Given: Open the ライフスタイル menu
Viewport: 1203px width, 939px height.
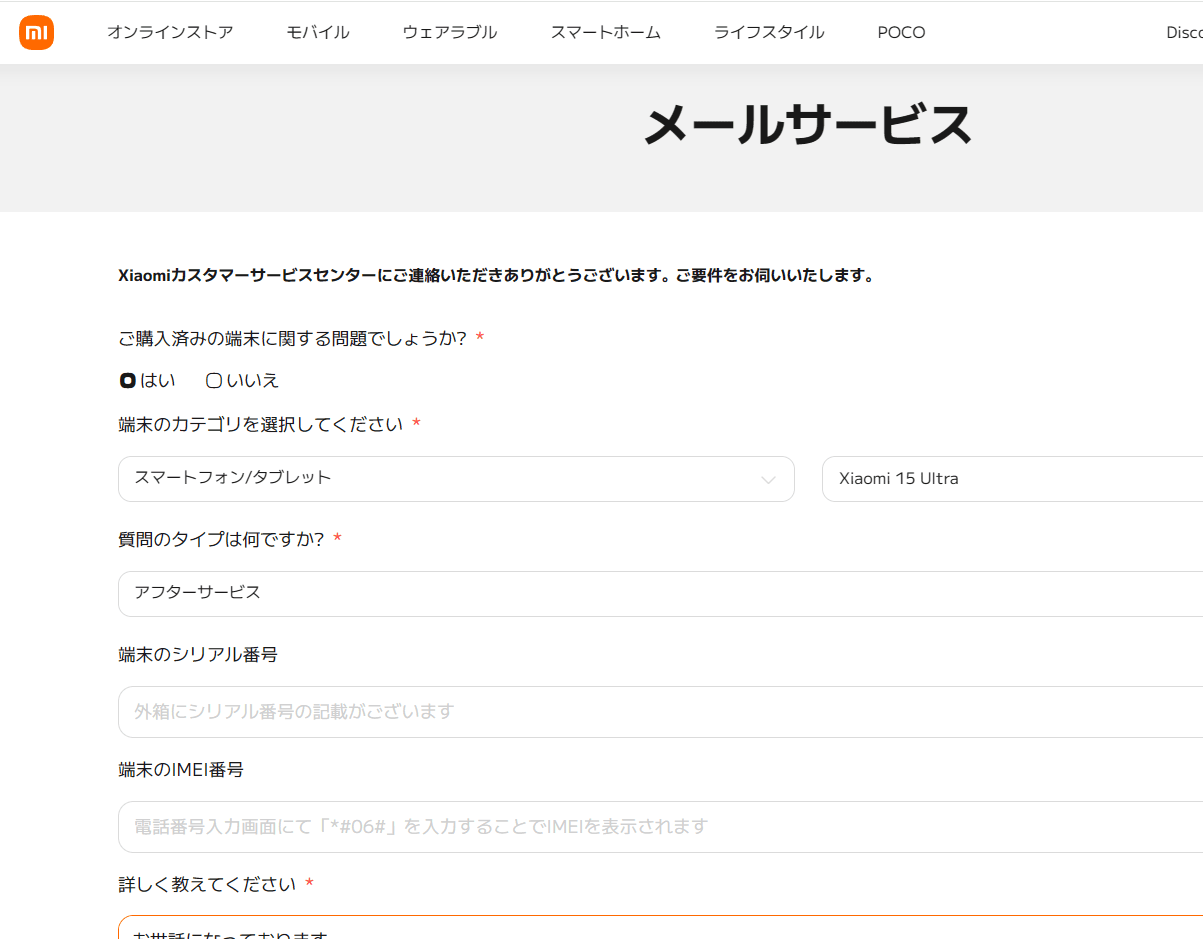Looking at the screenshot, I should click(x=769, y=33).
